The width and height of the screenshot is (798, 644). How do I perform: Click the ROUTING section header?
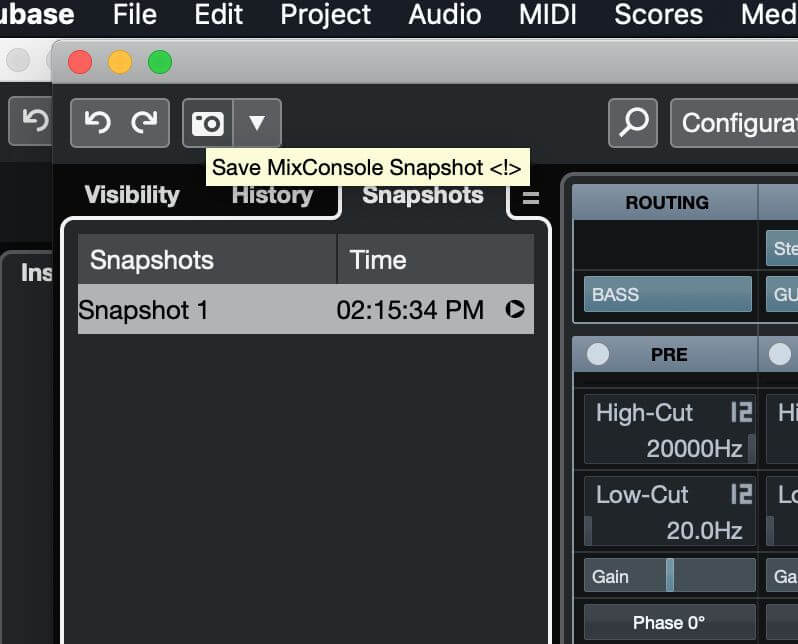tap(666, 203)
